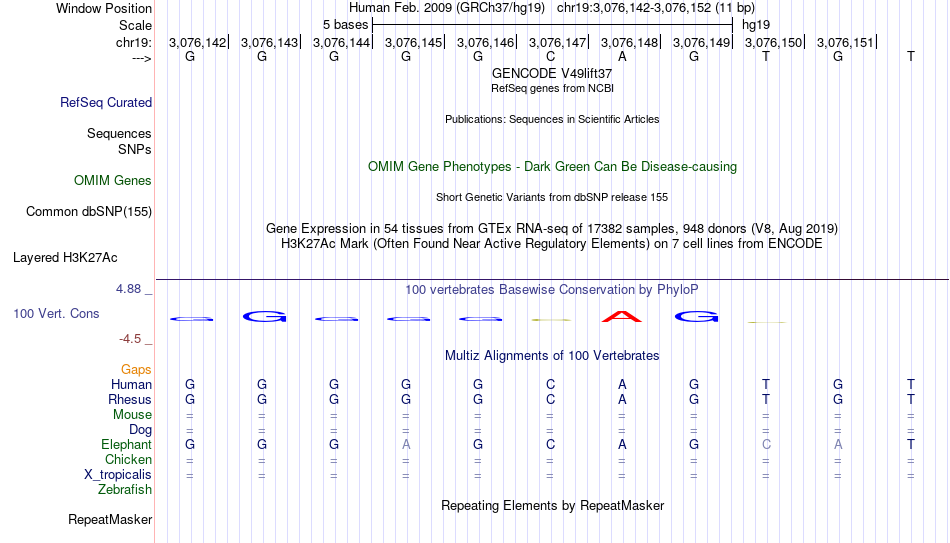Select the Elephant alignment row label
Image resolution: width=950 pixels, height=543 pixels.
coord(126,444)
